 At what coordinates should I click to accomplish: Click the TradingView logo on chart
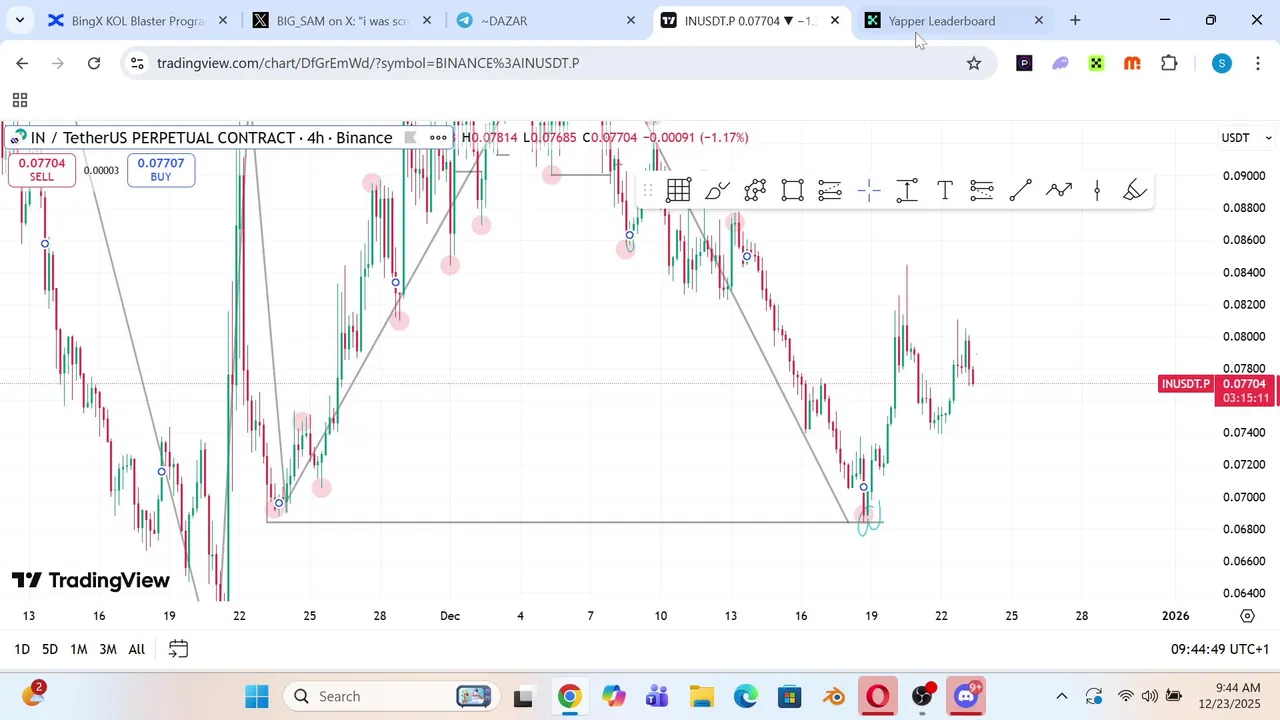coord(91,580)
